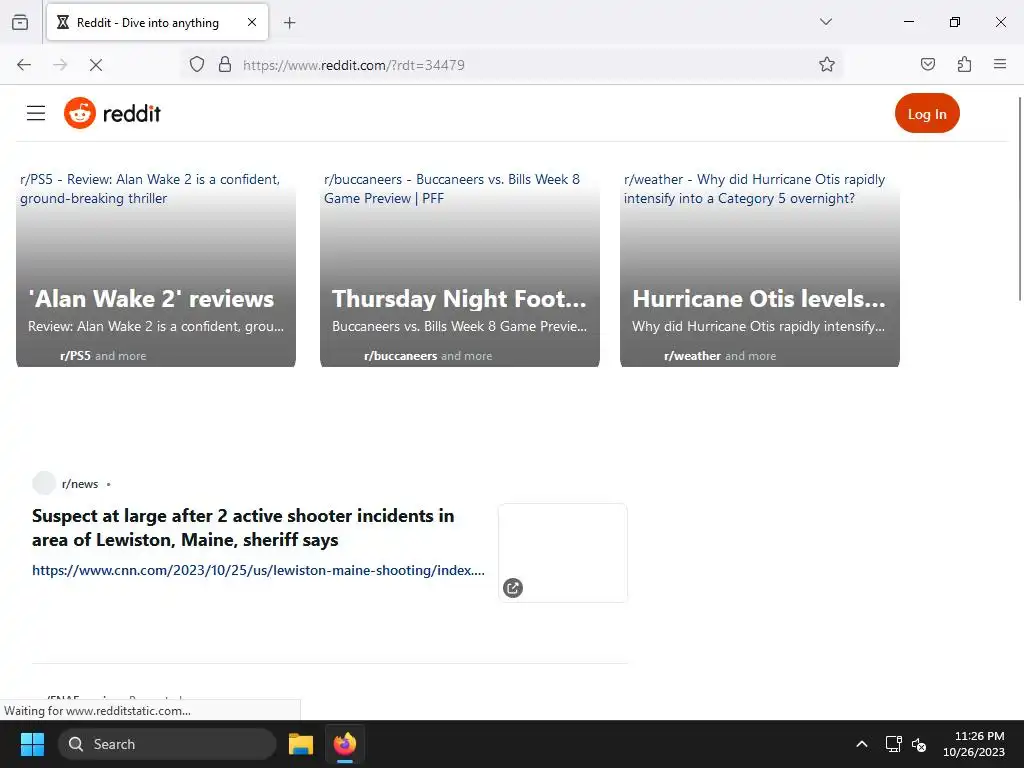The image size is (1024, 768).
Task: Click r/PS5 label on Alan Wake card
Action: [x=75, y=356]
